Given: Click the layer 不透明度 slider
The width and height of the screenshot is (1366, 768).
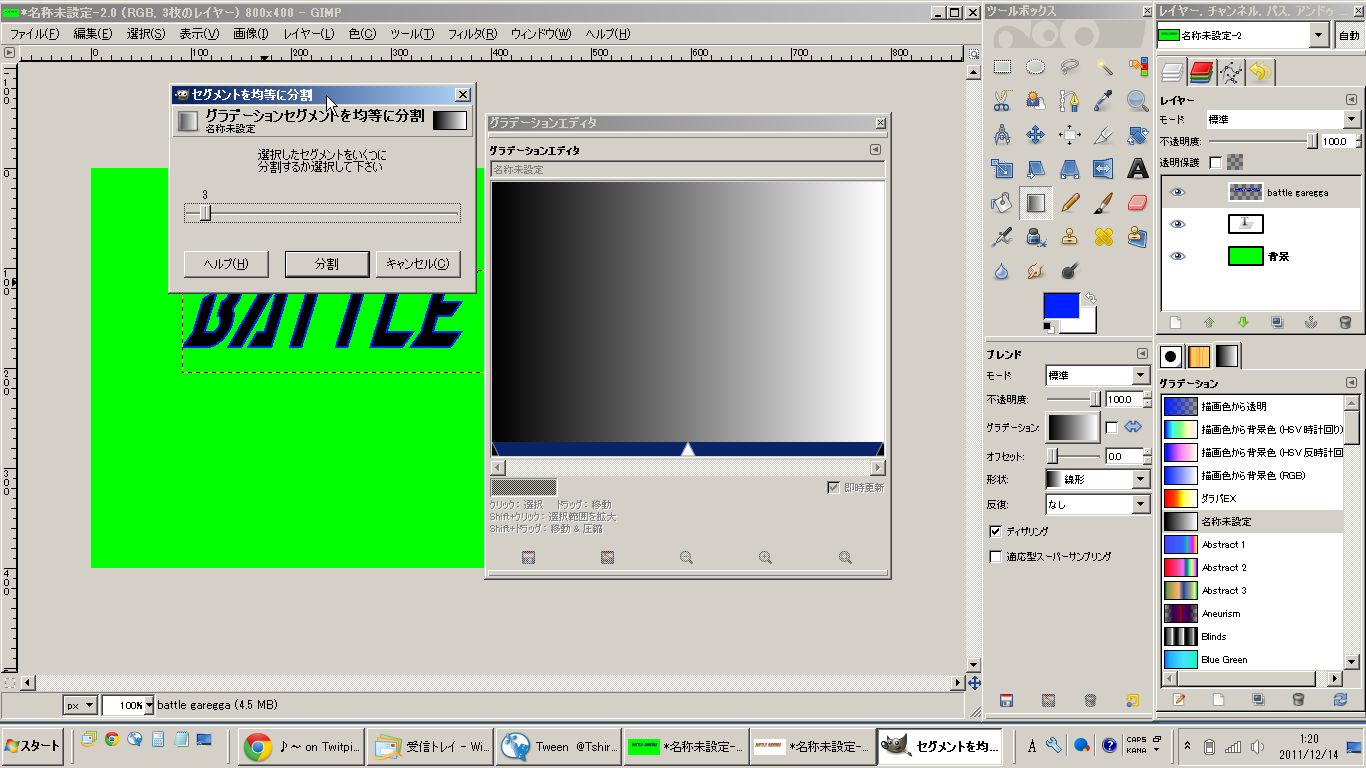Looking at the screenshot, I should 1264,142.
